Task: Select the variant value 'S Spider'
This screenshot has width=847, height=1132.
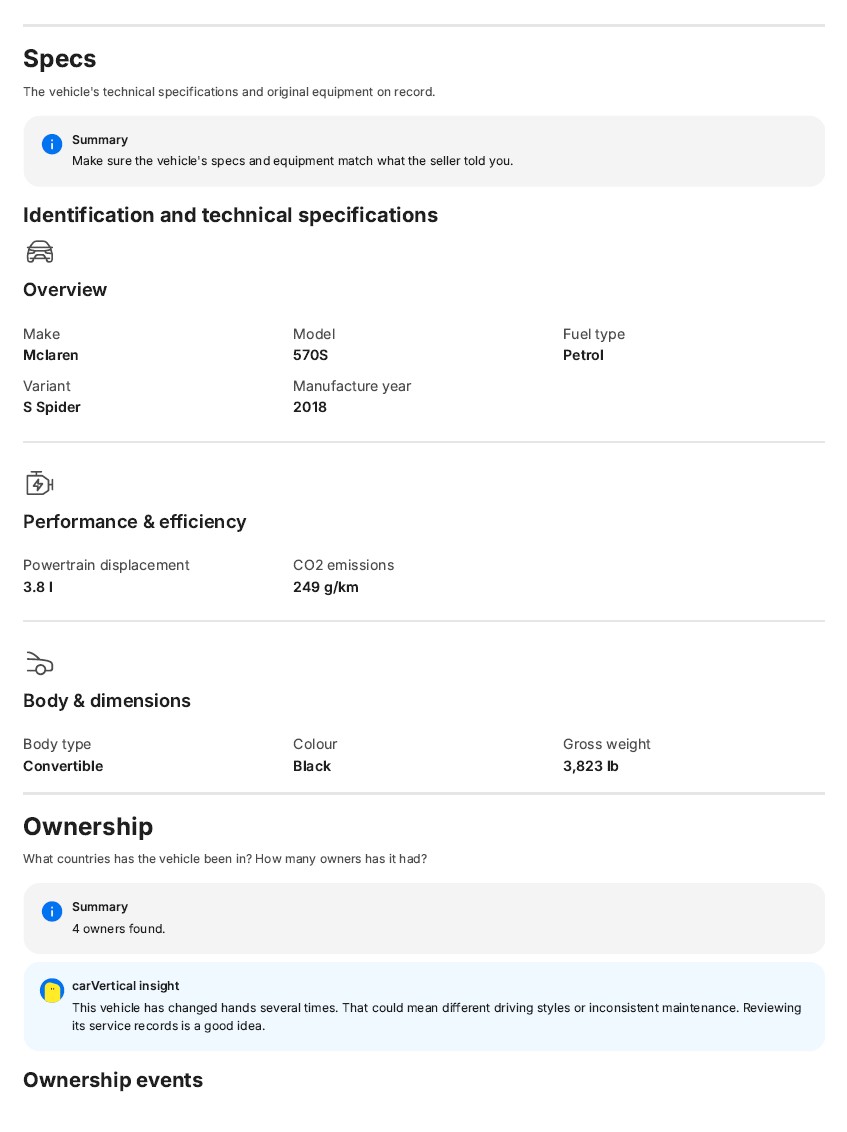Action: [52, 407]
